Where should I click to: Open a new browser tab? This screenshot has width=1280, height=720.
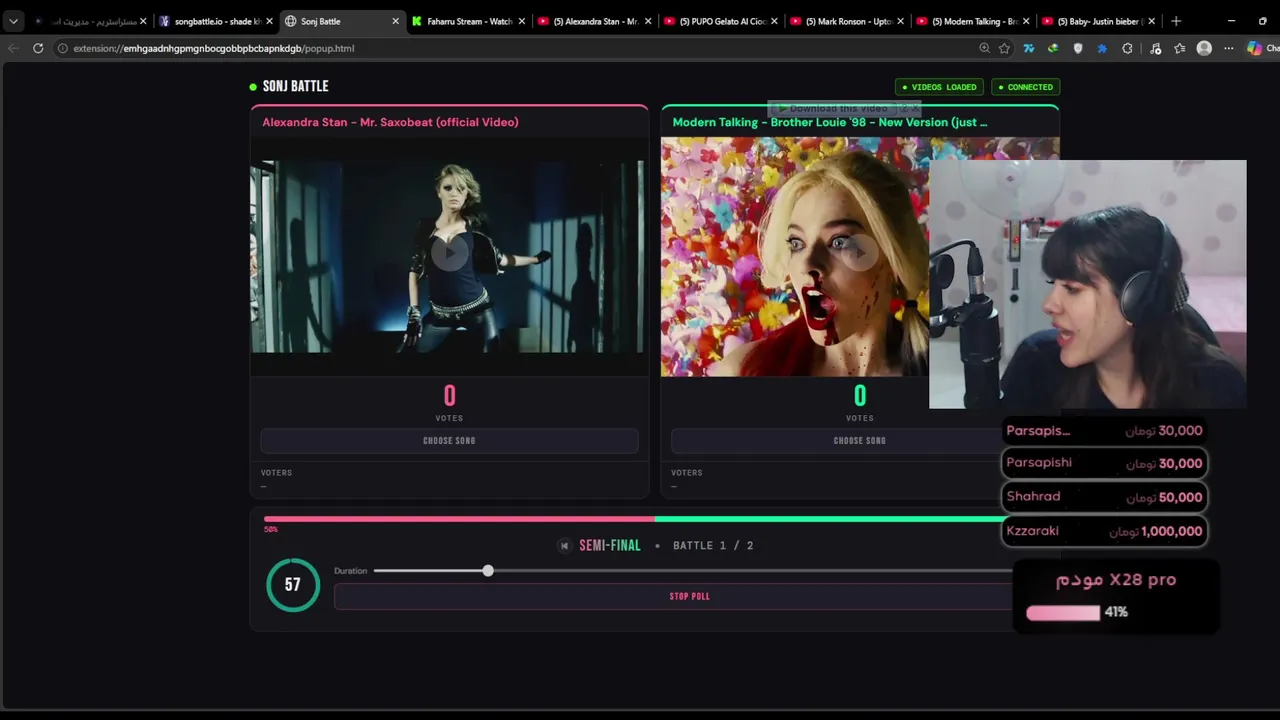tap(1176, 21)
